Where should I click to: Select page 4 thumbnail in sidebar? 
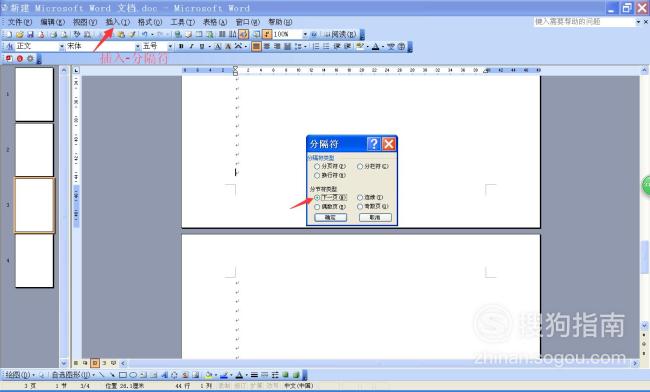click(34, 261)
